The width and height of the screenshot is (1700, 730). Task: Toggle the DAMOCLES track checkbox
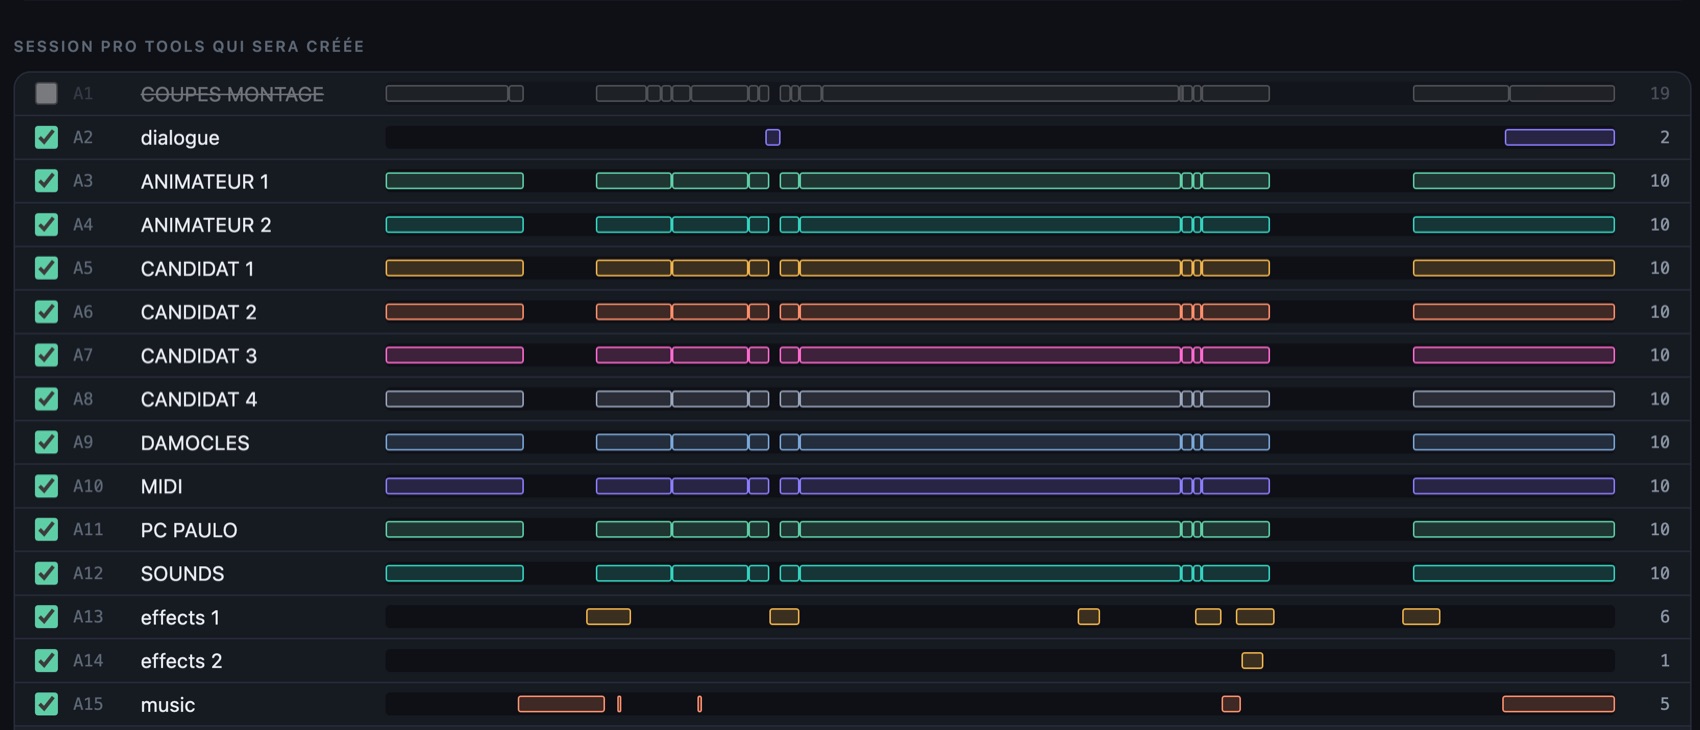pos(46,442)
